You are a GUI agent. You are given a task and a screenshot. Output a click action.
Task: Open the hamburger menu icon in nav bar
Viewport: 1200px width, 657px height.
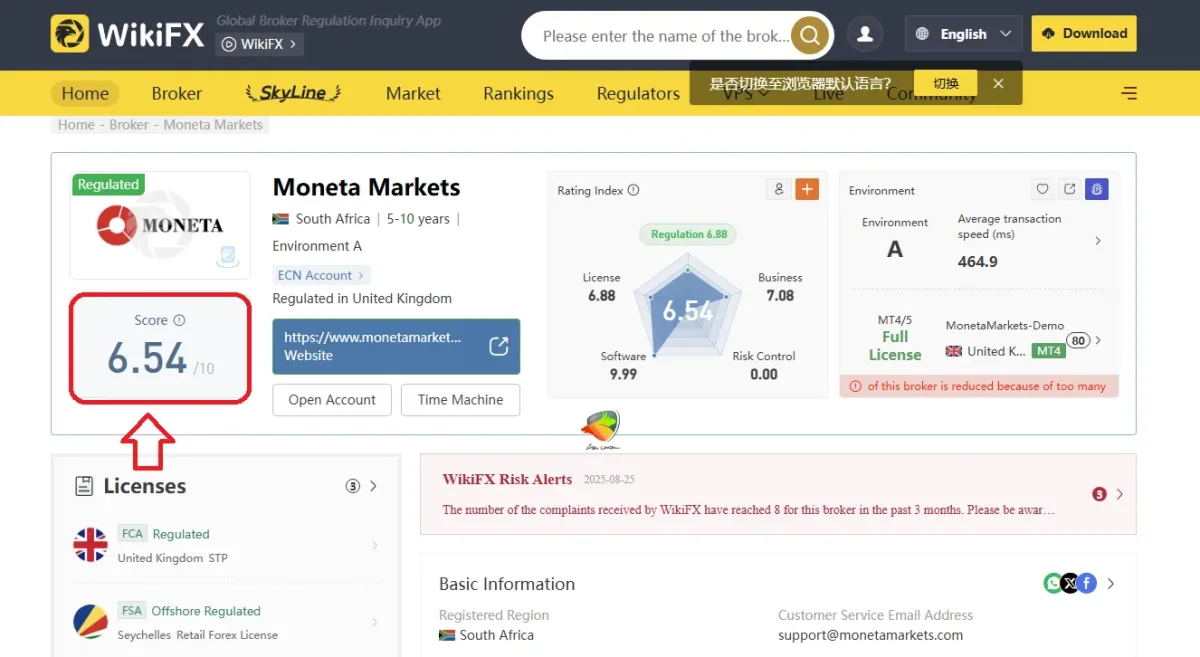tap(1129, 93)
